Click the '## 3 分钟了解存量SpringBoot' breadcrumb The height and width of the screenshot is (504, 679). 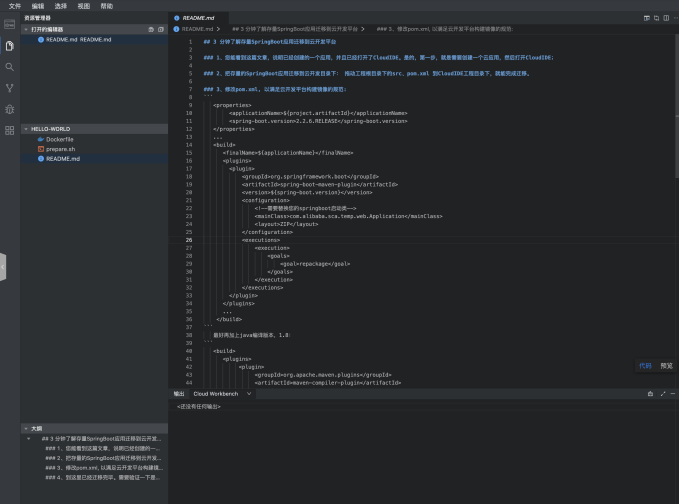[295, 29]
